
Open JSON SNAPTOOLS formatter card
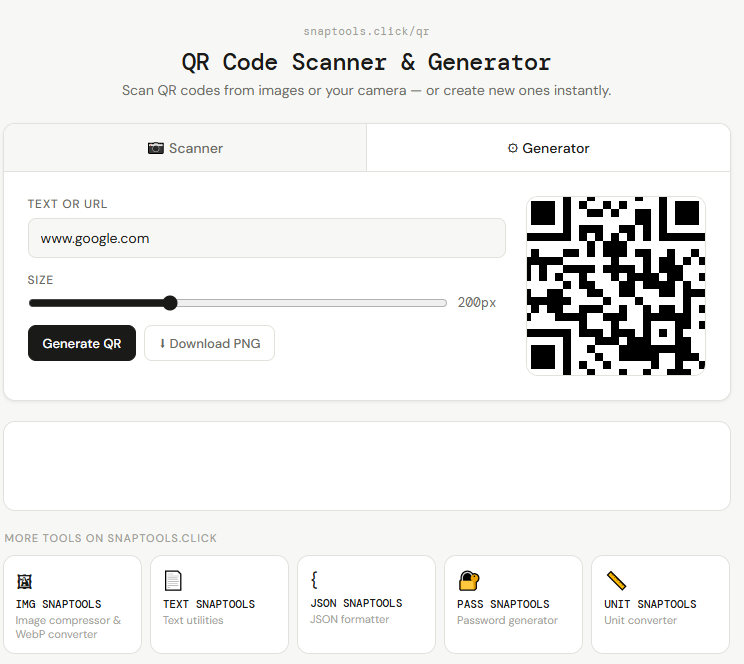(x=366, y=604)
